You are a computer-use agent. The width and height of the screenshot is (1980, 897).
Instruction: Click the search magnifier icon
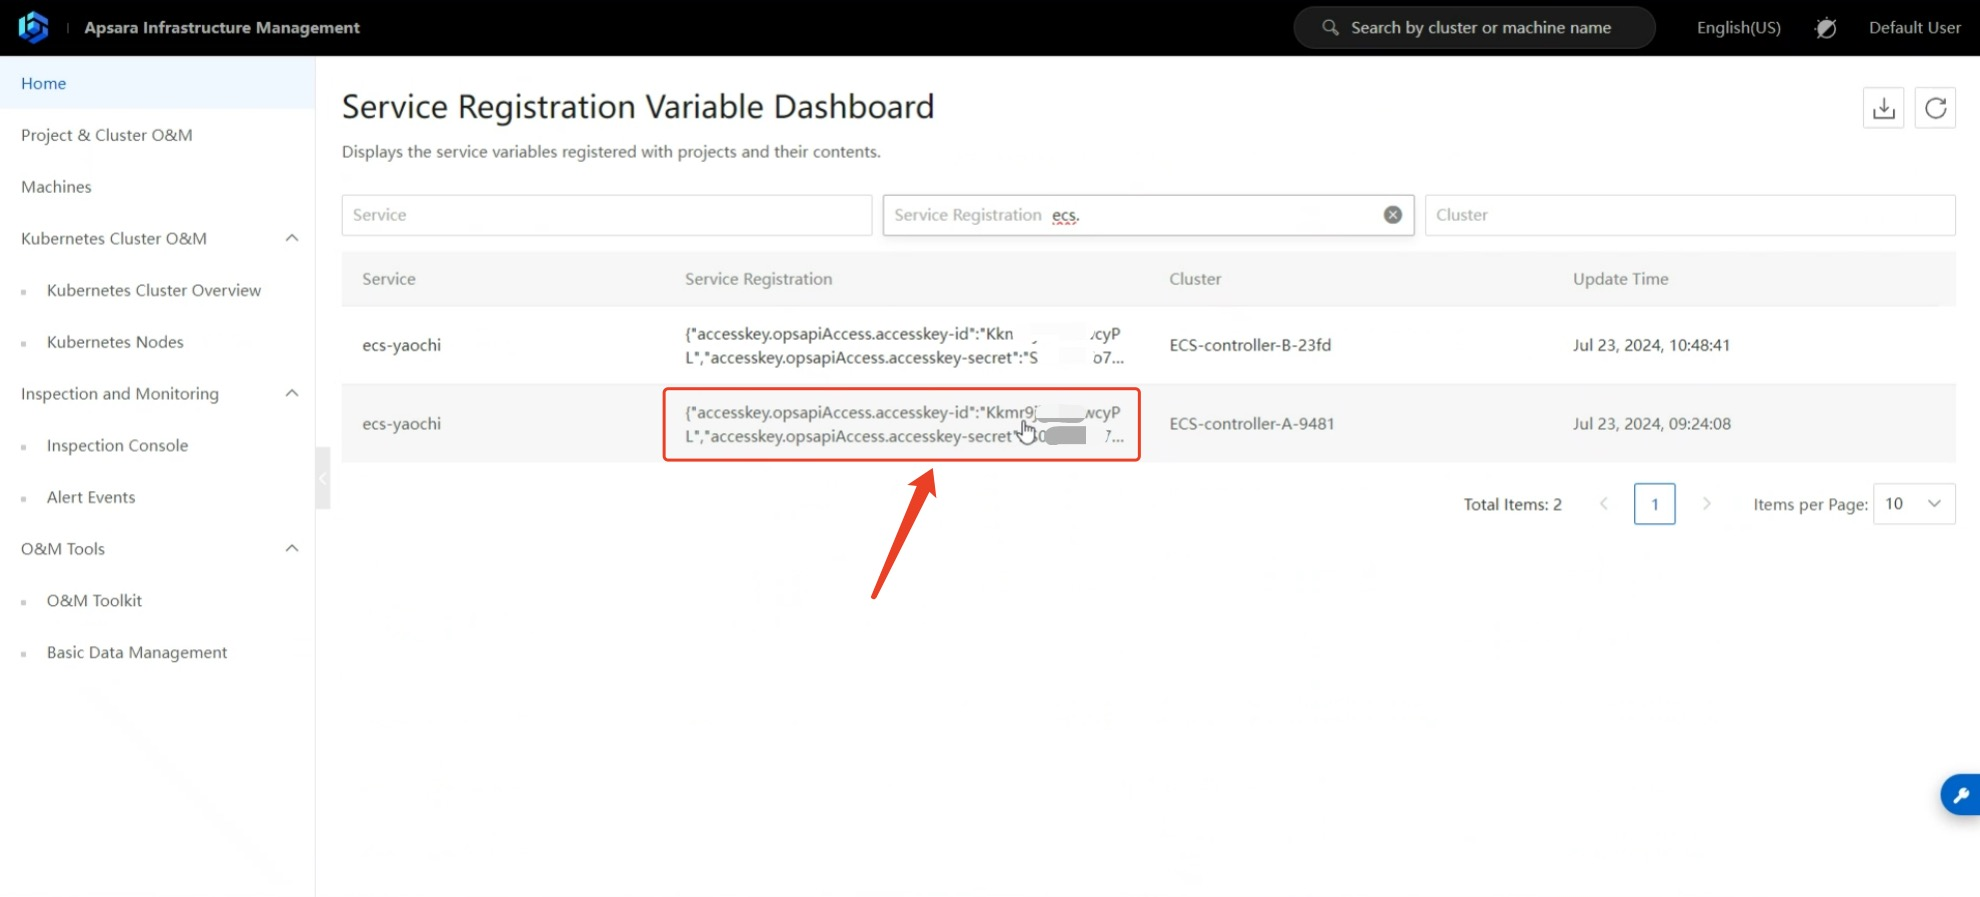(1330, 27)
